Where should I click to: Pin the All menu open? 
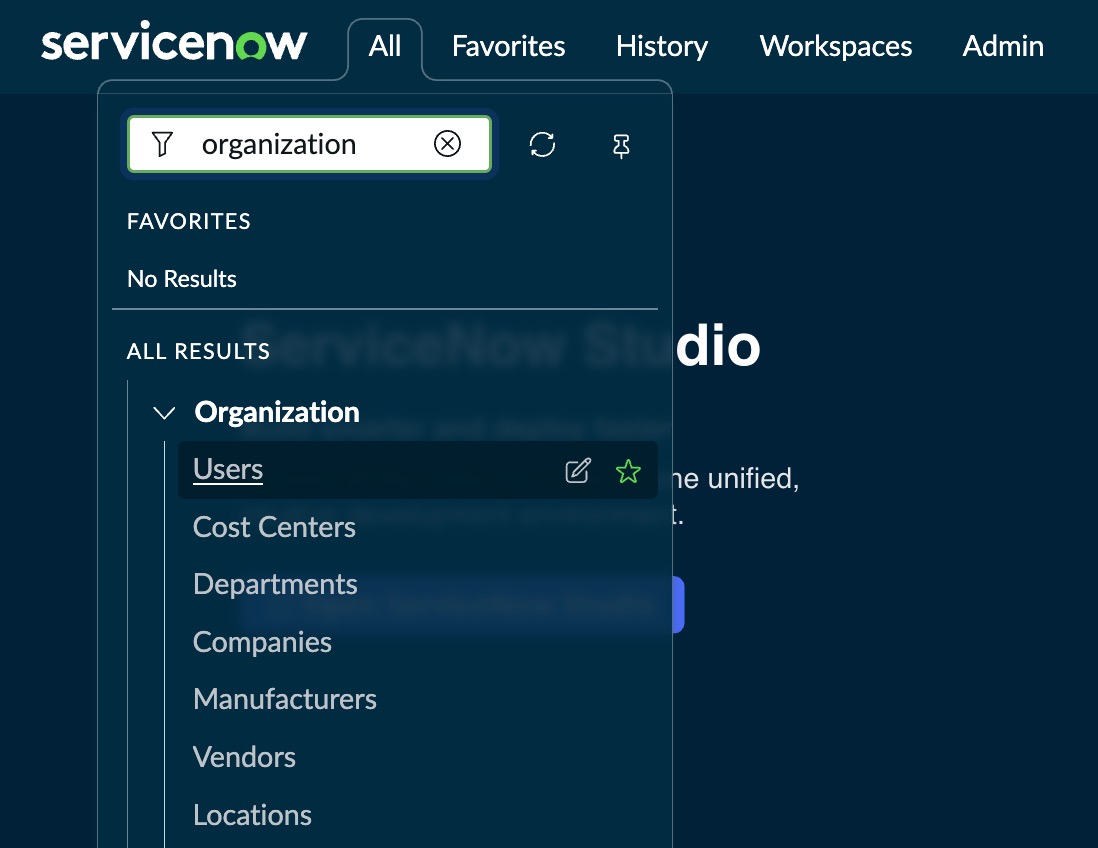(x=621, y=146)
